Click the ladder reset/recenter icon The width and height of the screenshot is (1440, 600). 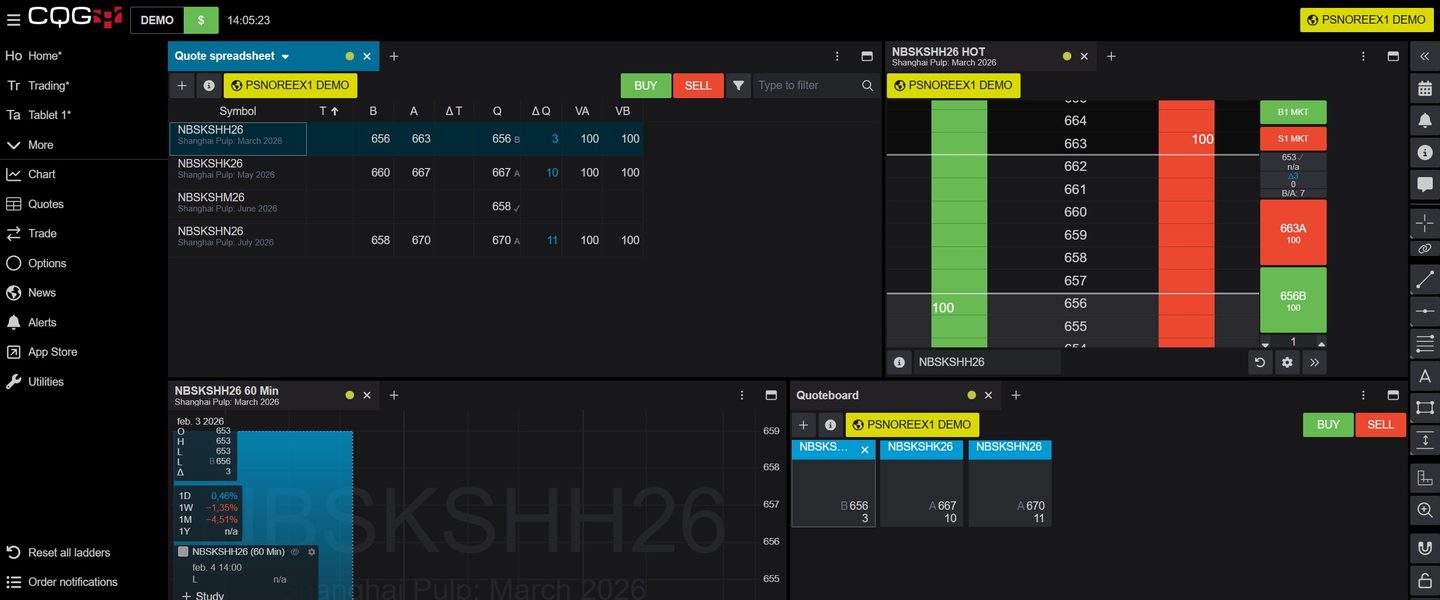pyautogui.click(x=1260, y=362)
